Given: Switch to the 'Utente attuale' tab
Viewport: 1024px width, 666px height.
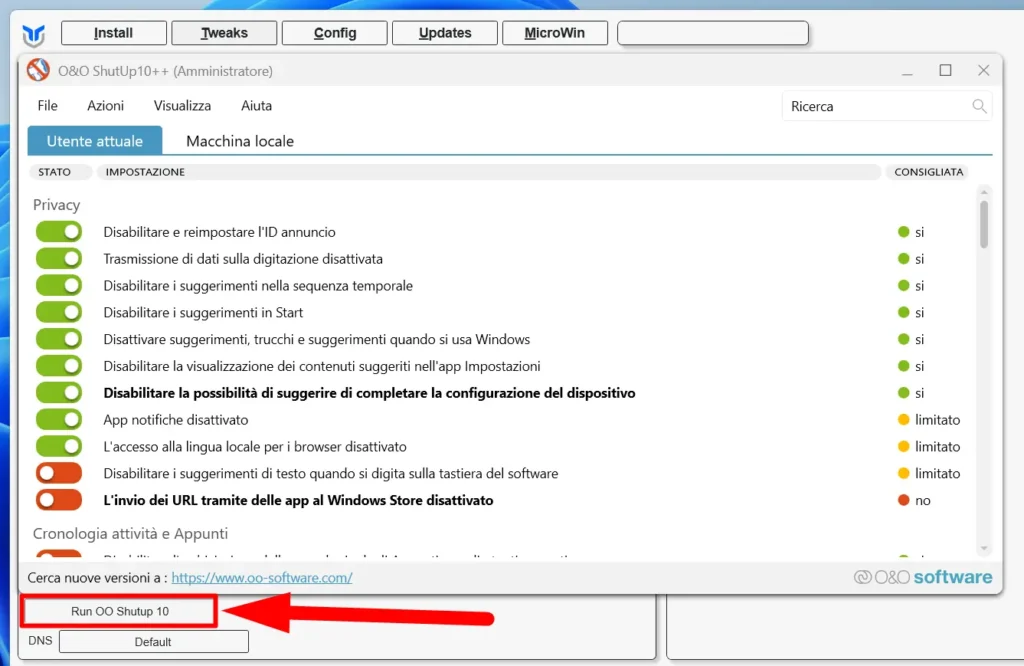Looking at the screenshot, I should [95, 140].
